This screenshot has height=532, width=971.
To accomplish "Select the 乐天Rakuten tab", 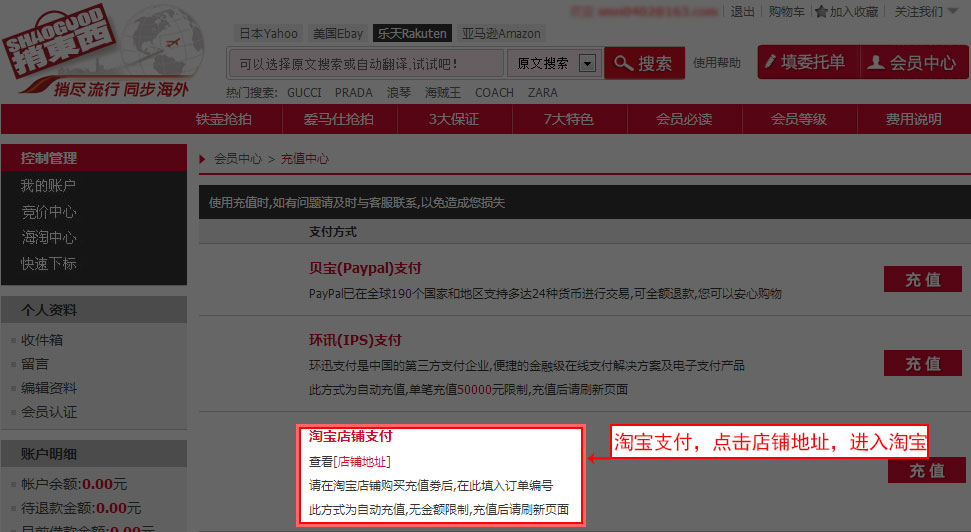I will 412,33.
